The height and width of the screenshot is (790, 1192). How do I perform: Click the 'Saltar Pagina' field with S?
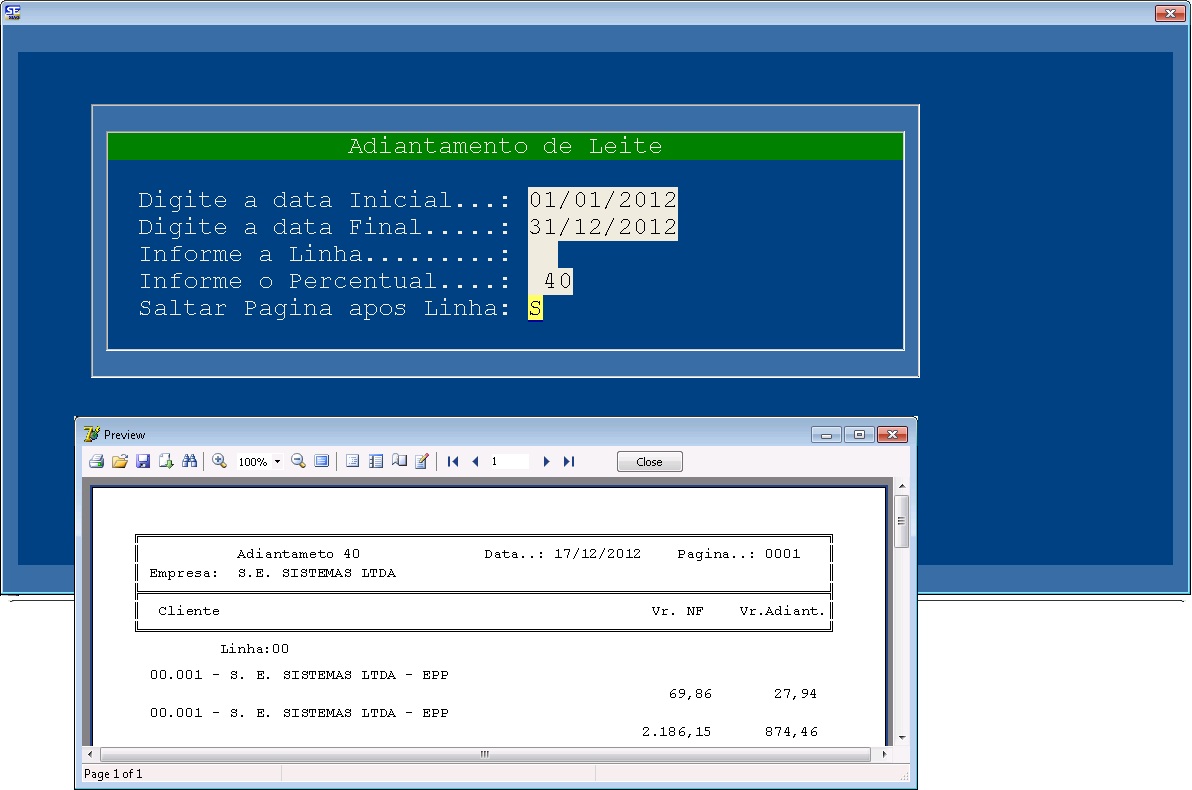coord(535,308)
